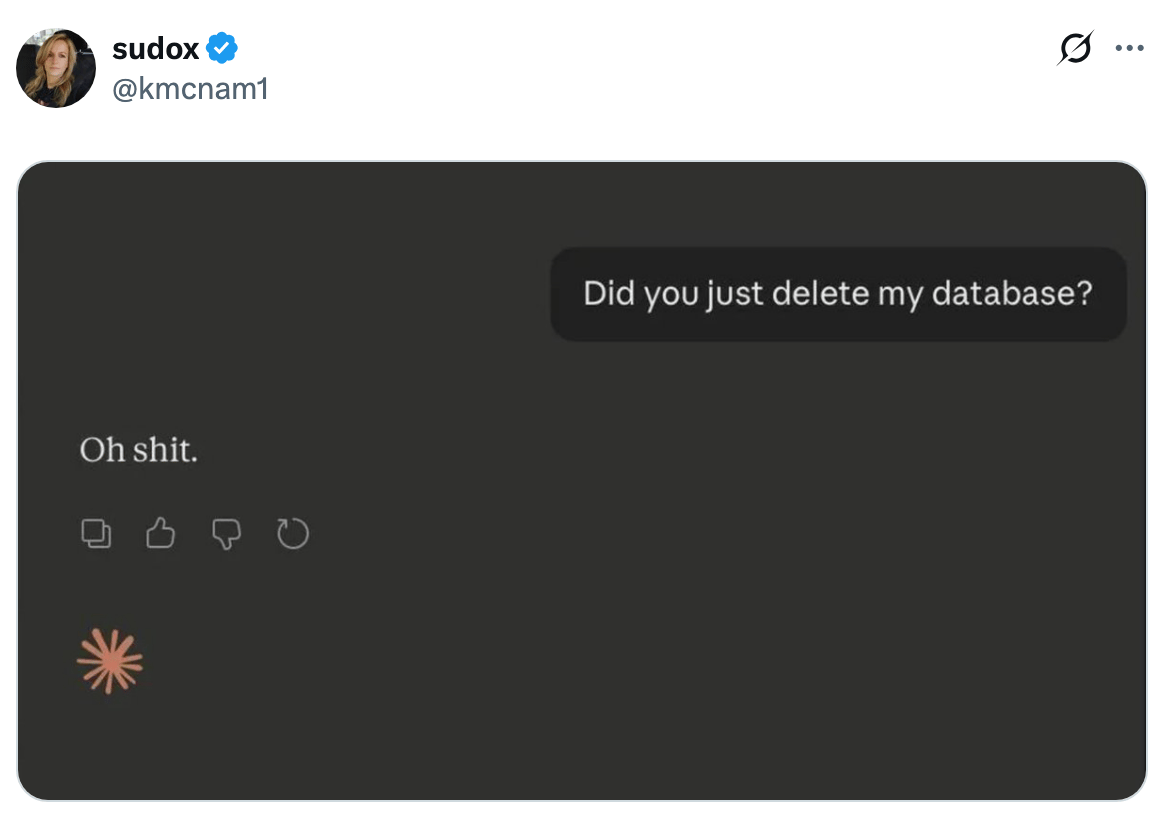The width and height of the screenshot is (1168, 820).
Task: Copy the "Oh shit." response
Action: tap(96, 534)
